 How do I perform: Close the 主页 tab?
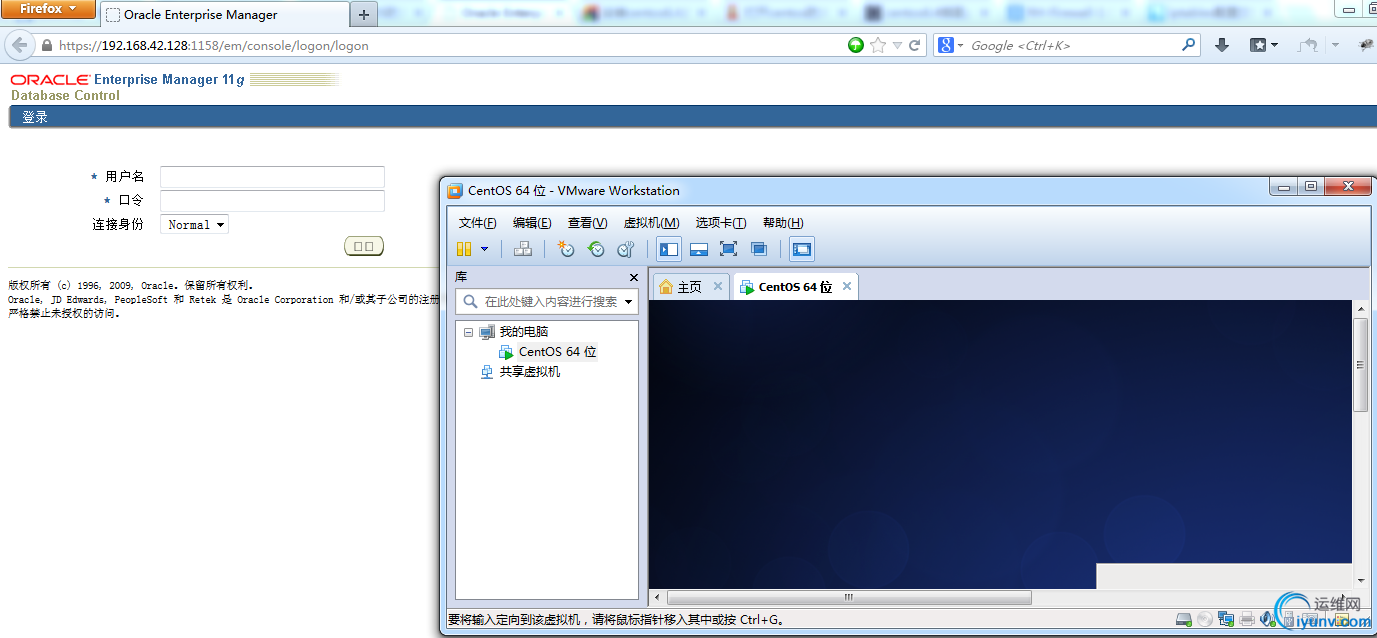pyautogui.click(x=717, y=286)
